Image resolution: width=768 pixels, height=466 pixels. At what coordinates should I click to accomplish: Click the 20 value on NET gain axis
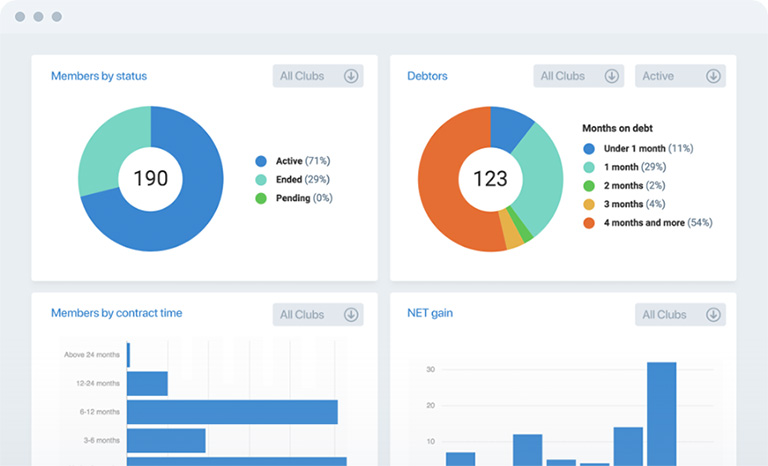431,405
